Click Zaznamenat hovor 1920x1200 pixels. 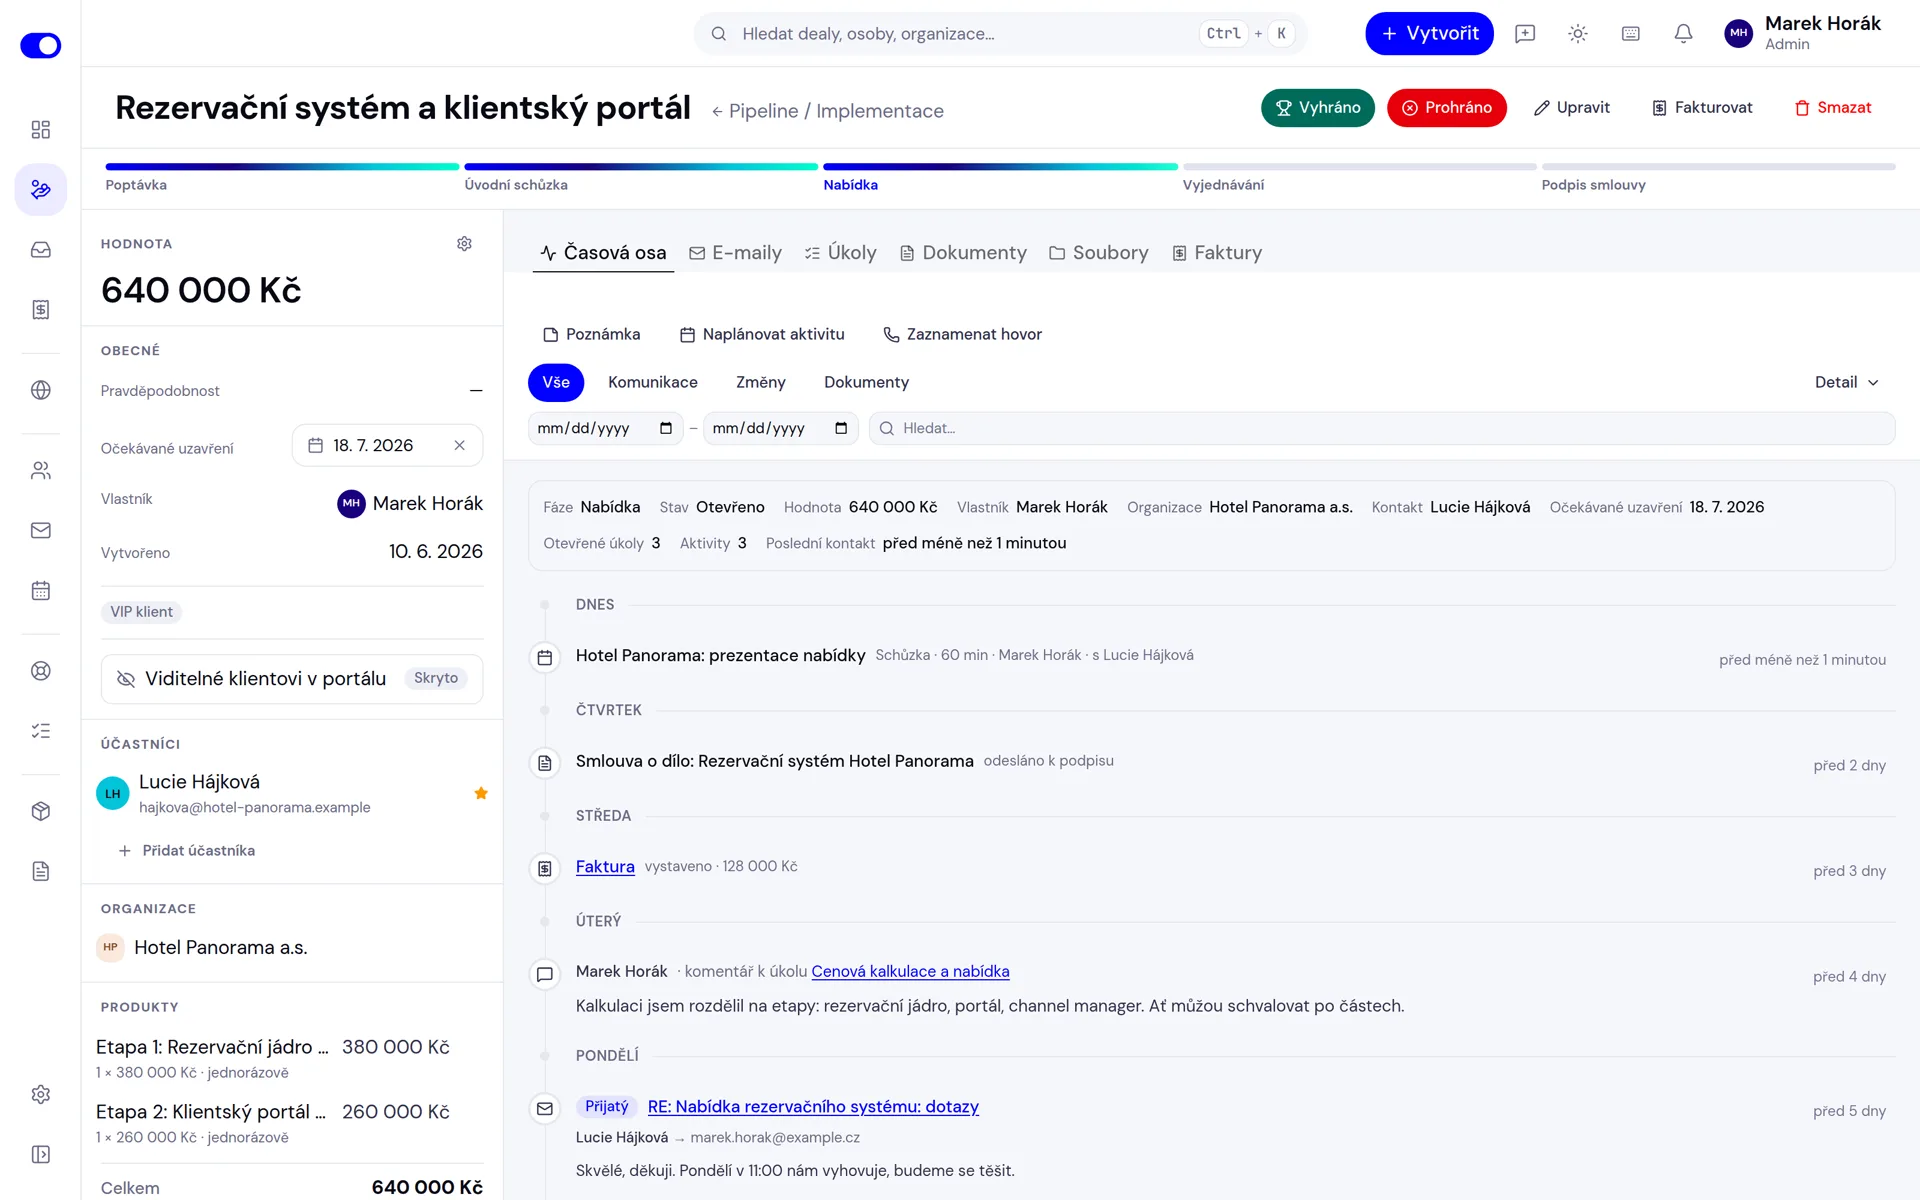click(962, 334)
